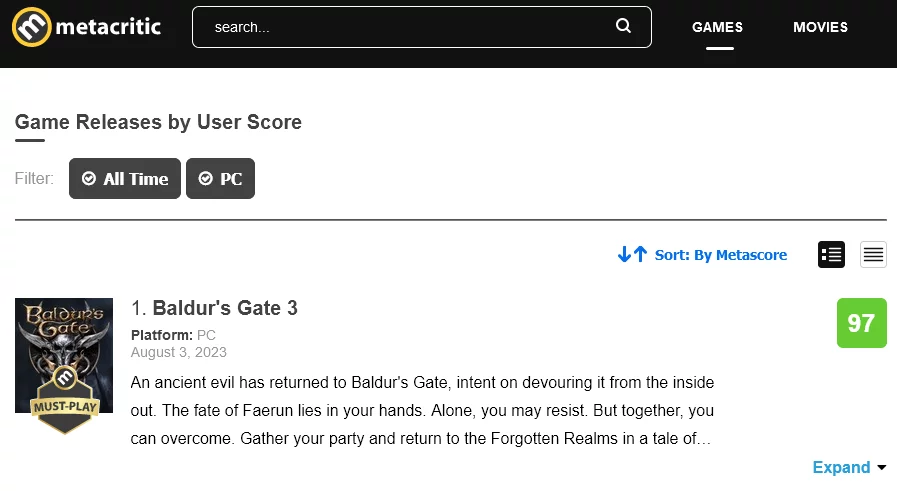Click the 97 Metascore badge
Image resolution: width=897 pixels, height=491 pixels.
pos(862,323)
